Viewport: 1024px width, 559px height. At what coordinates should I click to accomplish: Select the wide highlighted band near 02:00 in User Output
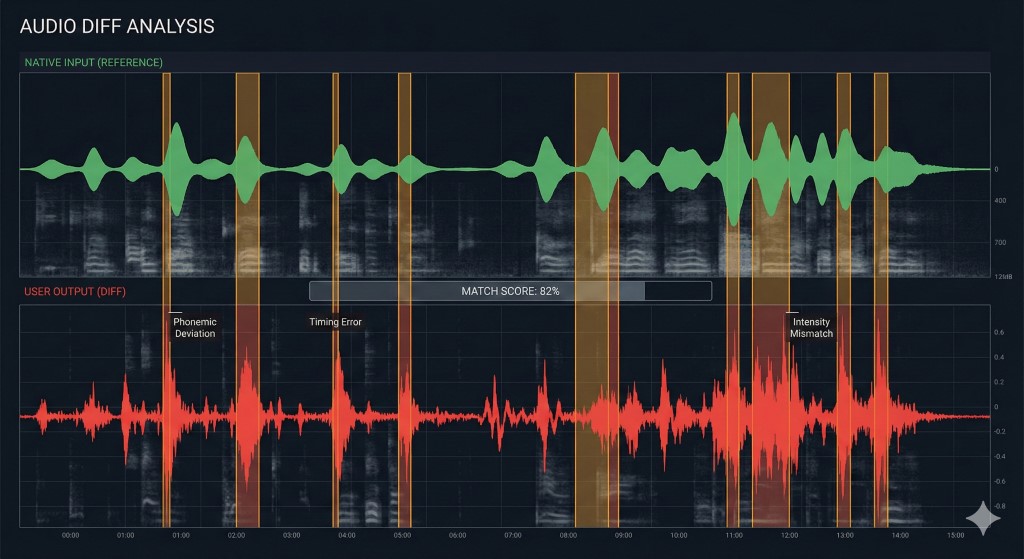click(x=248, y=416)
